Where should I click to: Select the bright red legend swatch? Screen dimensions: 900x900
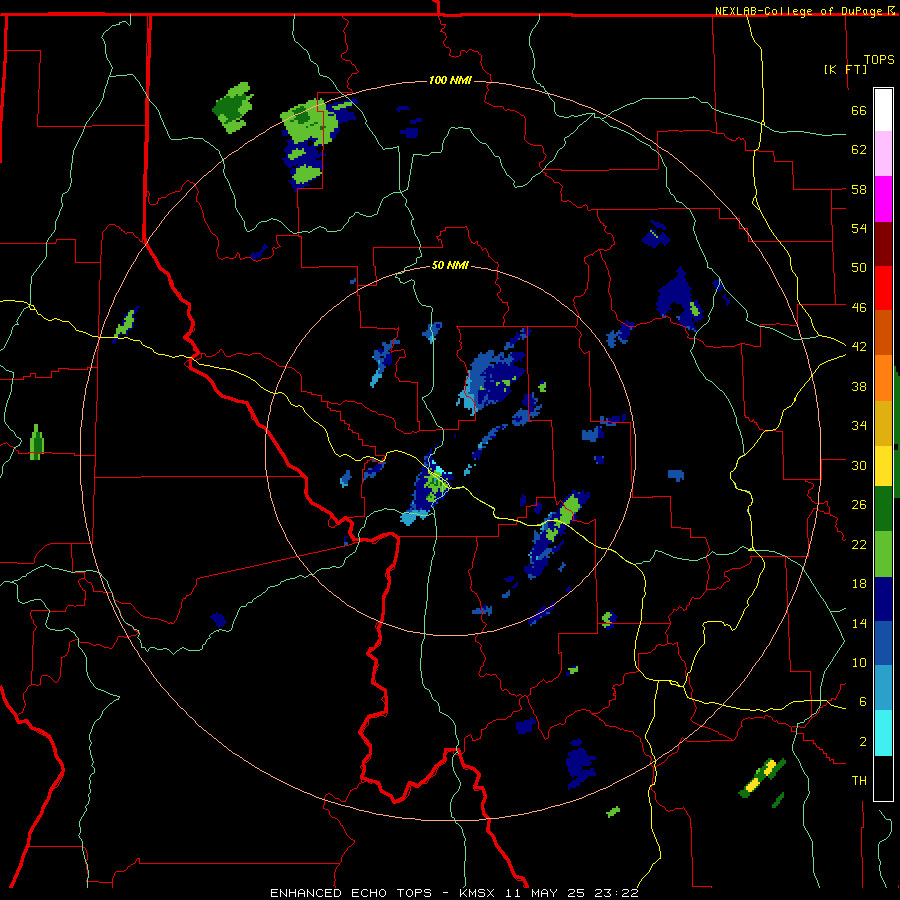[883, 288]
